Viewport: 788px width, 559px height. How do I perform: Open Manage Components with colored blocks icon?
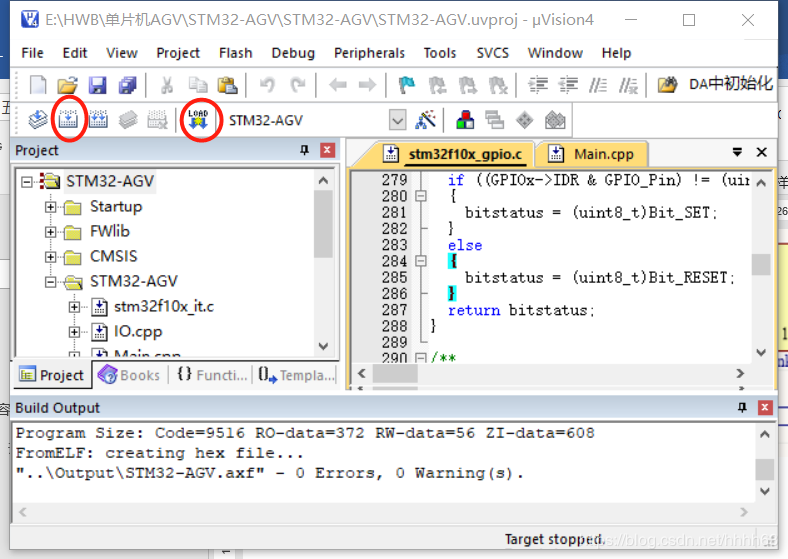click(465, 120)
